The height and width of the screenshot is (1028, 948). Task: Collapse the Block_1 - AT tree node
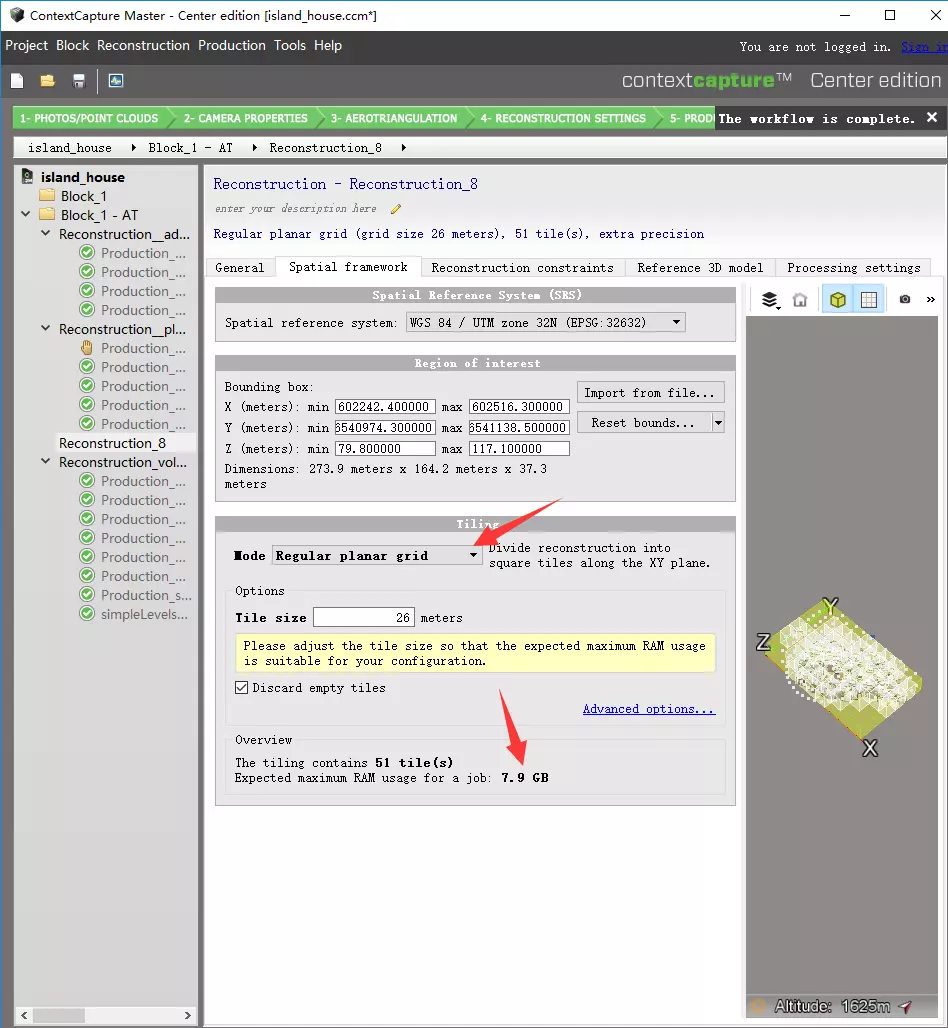pyautogui.click(x=26, y=214)
